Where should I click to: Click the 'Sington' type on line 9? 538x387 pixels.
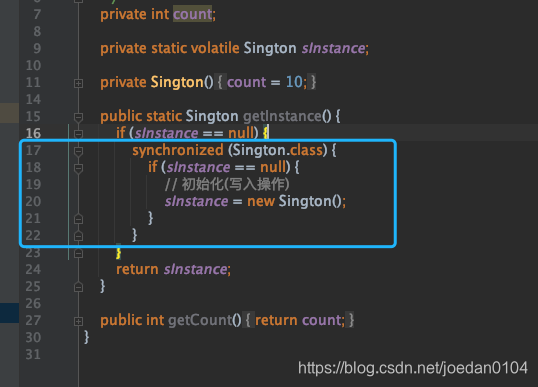[x=270, y=48]
